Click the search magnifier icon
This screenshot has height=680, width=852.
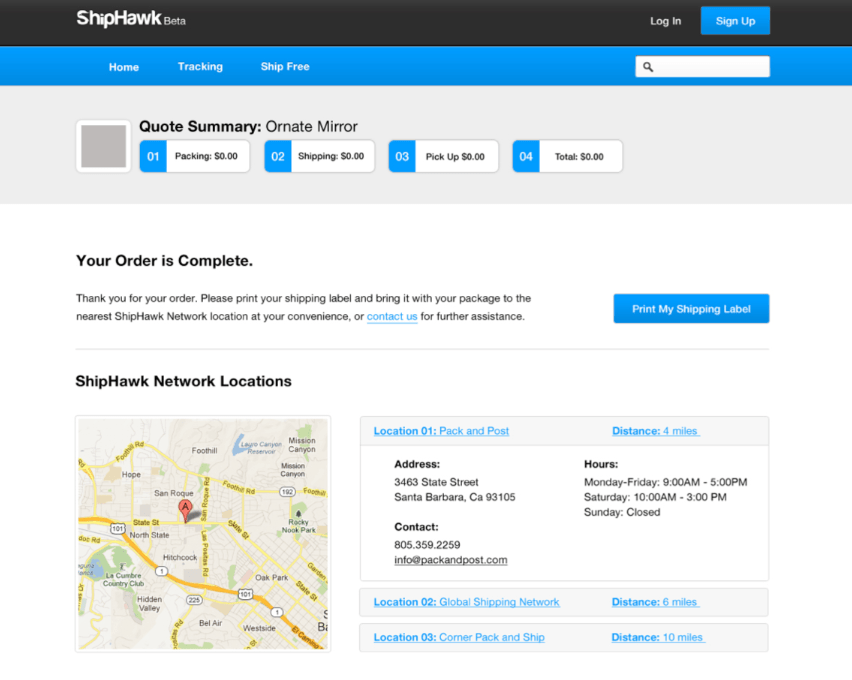(x=648, y=67)
